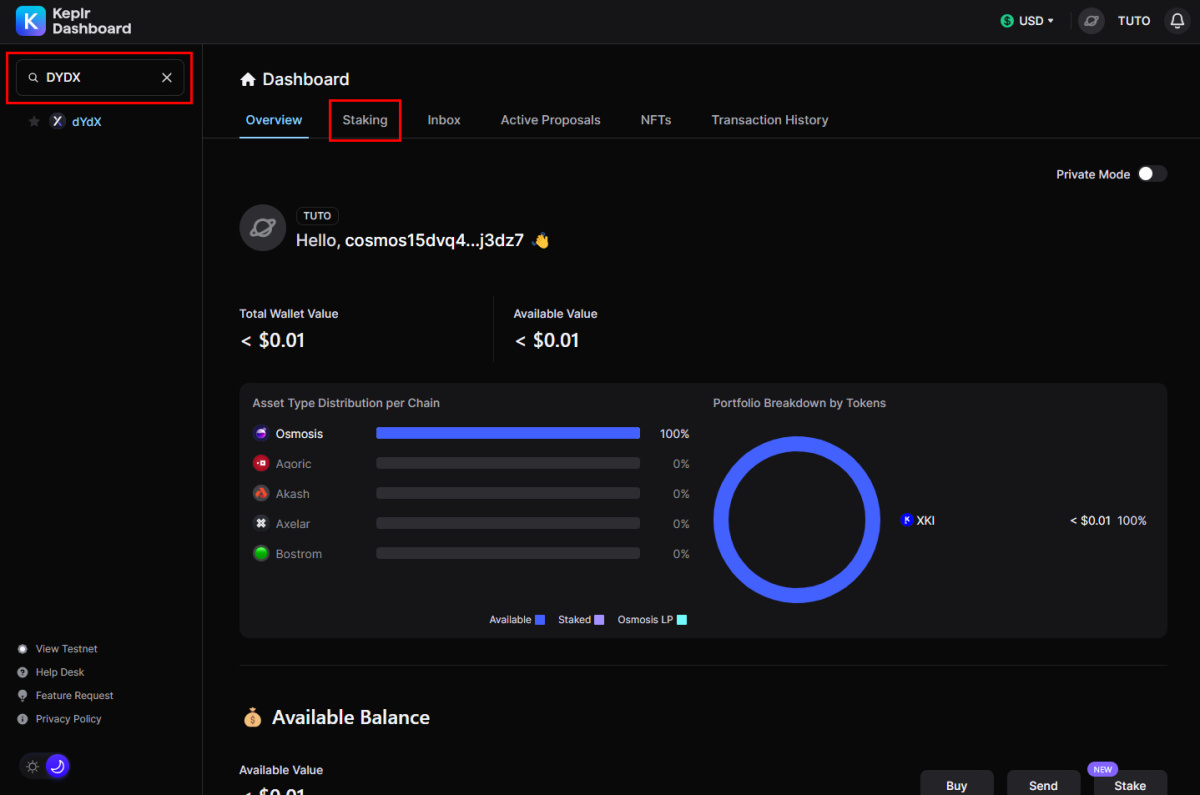Viewport: 1200px width, 795px height.
Task: Click the Agoric chain icon
Action: coord(261,464)
